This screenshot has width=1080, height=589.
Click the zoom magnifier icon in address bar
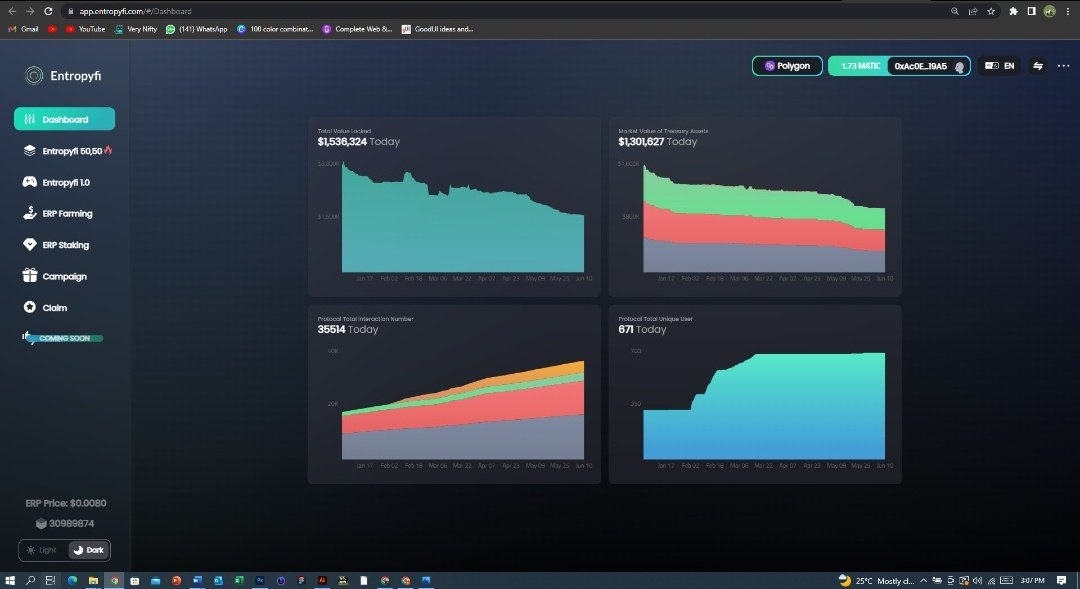click(x=955, y=11)
